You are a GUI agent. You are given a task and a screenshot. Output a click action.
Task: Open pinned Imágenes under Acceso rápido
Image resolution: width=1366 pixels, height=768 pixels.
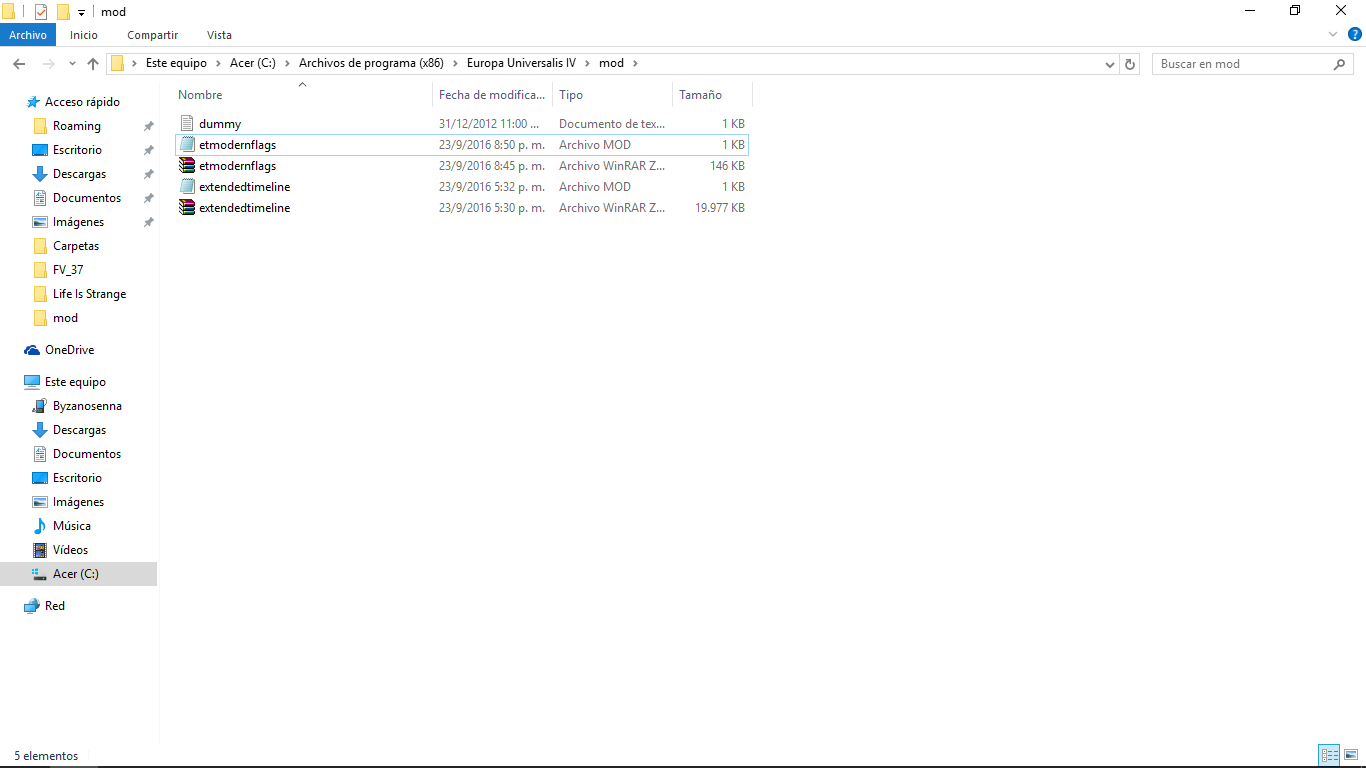[x=78, y=222]
